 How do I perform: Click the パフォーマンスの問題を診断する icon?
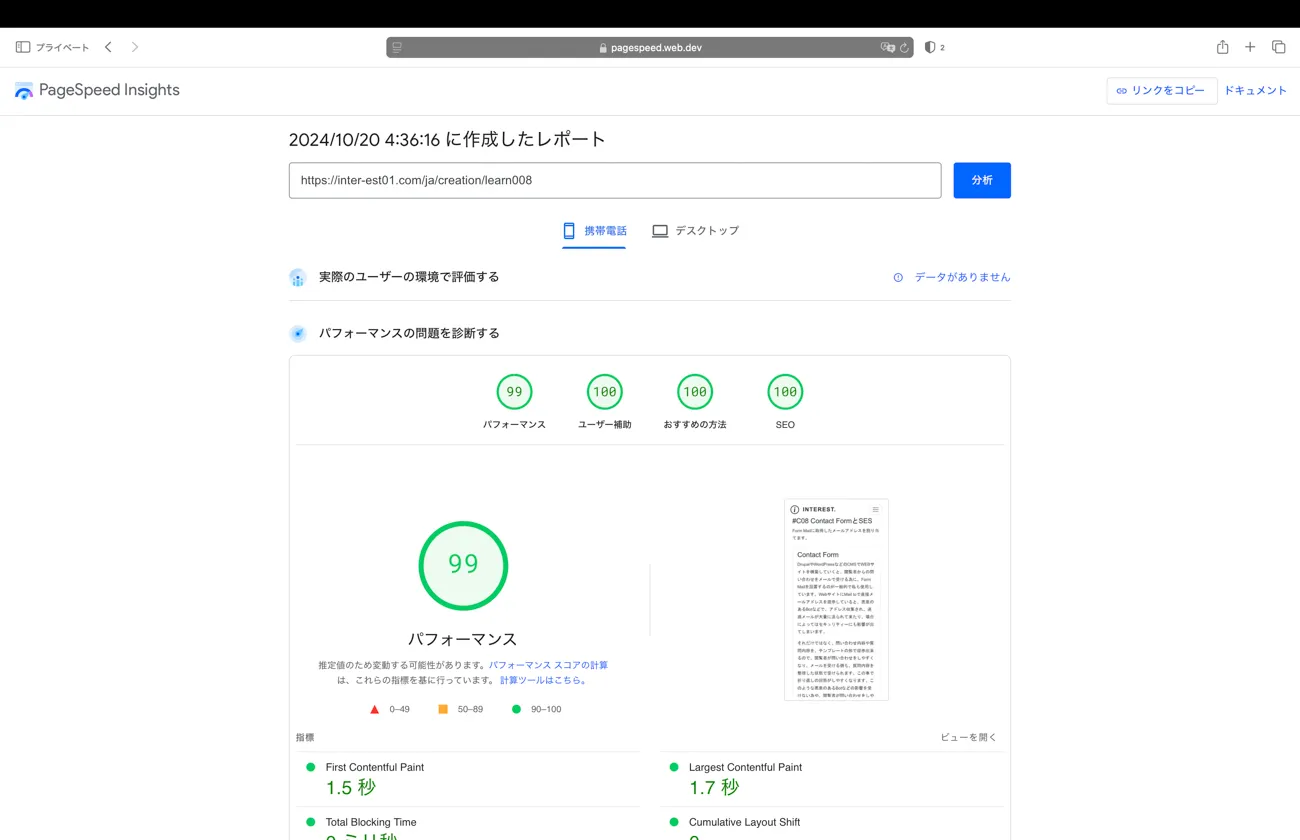pos(297,333)
